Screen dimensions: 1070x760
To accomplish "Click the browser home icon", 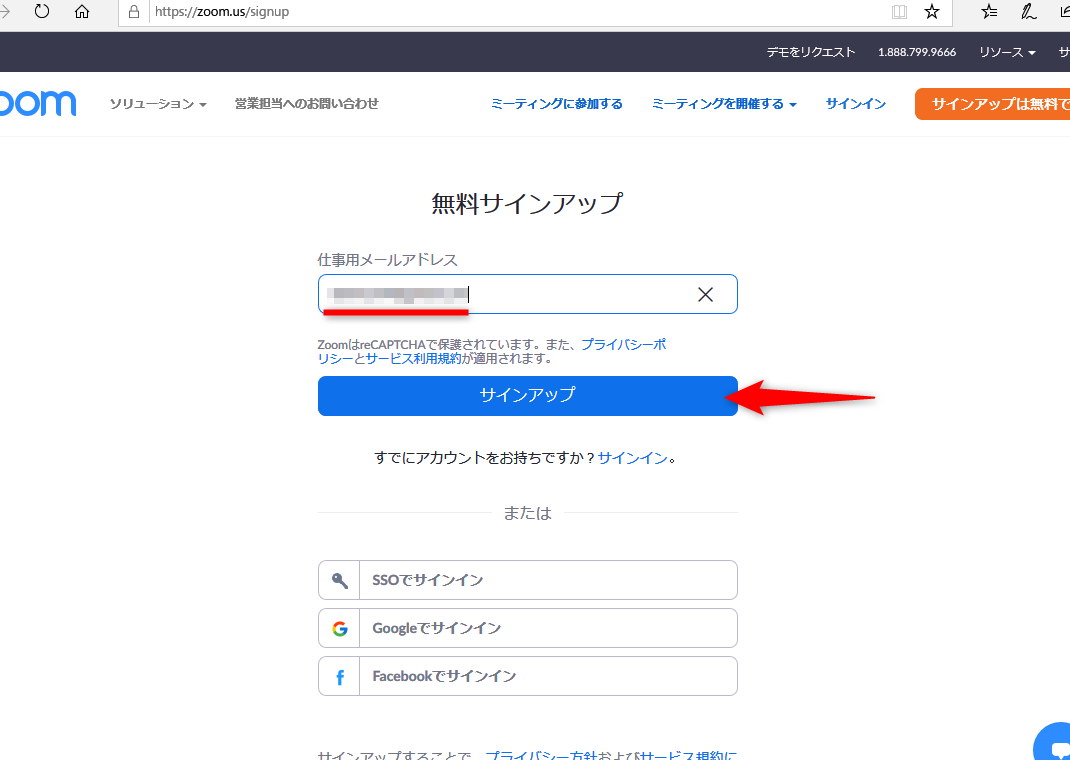I will click(82, 12).
